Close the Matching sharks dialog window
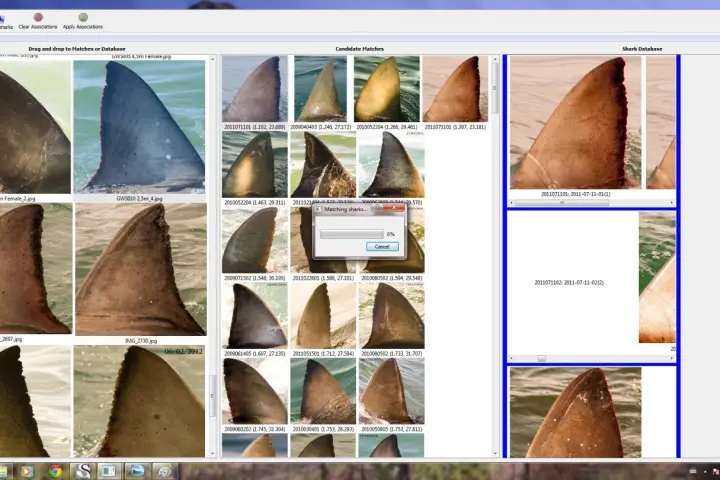 [394, 208]
